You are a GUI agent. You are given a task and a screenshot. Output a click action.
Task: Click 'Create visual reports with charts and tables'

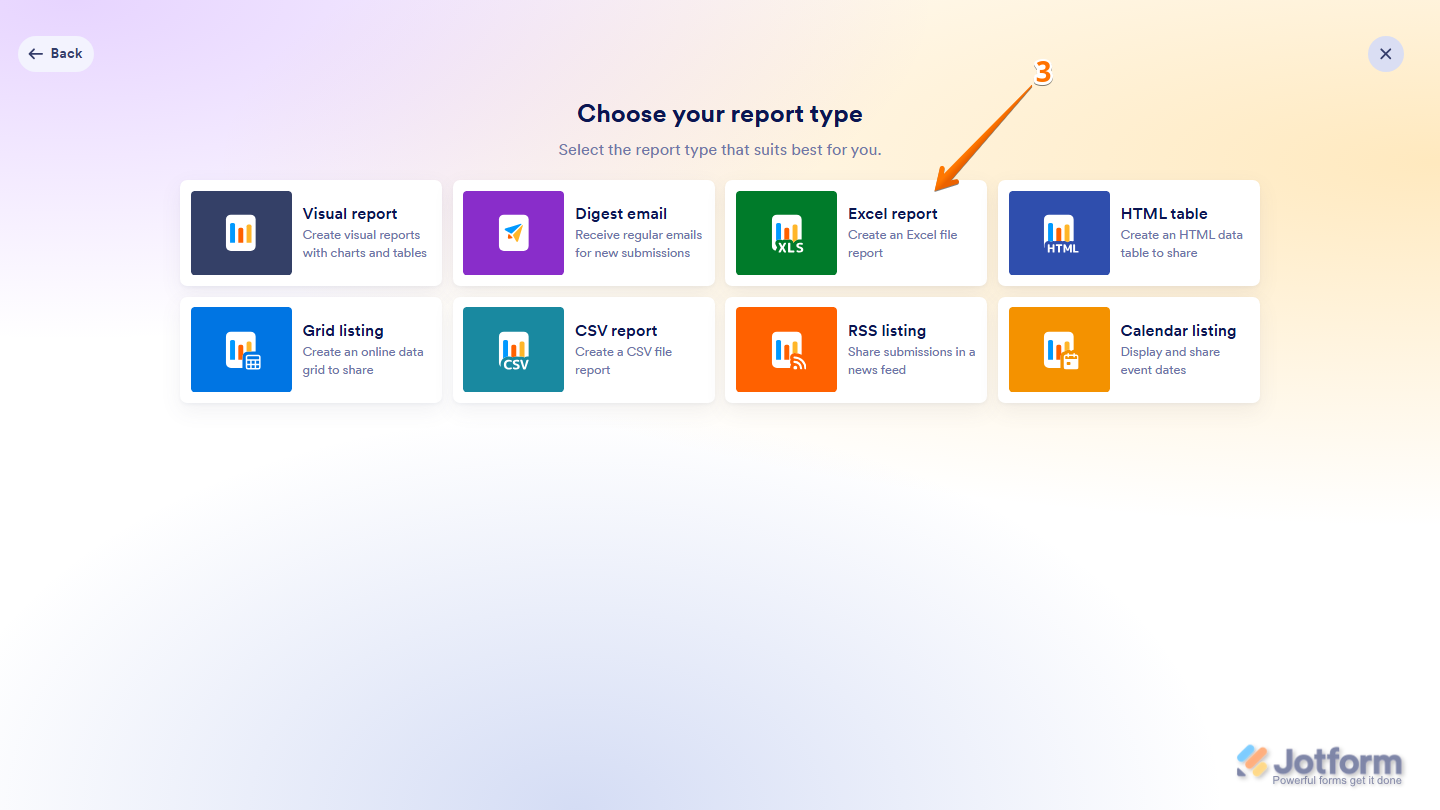coord(365,244)
